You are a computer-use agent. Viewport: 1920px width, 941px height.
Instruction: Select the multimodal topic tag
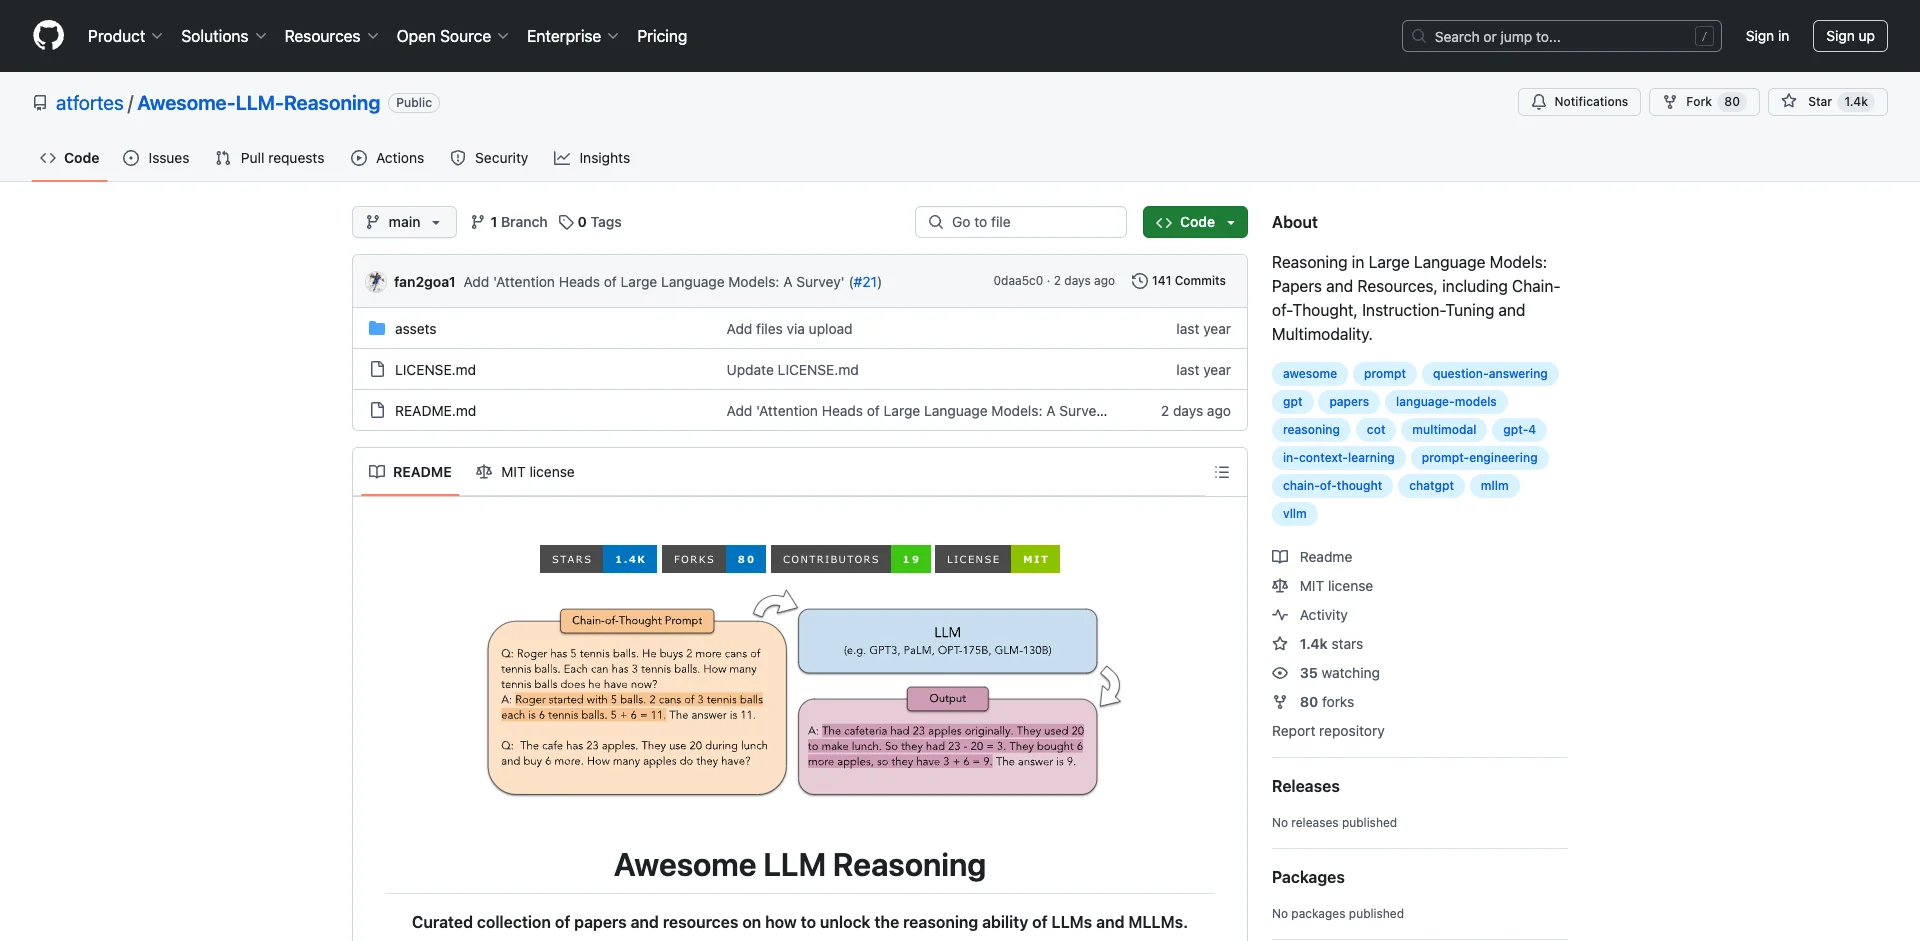(1444, 430)
